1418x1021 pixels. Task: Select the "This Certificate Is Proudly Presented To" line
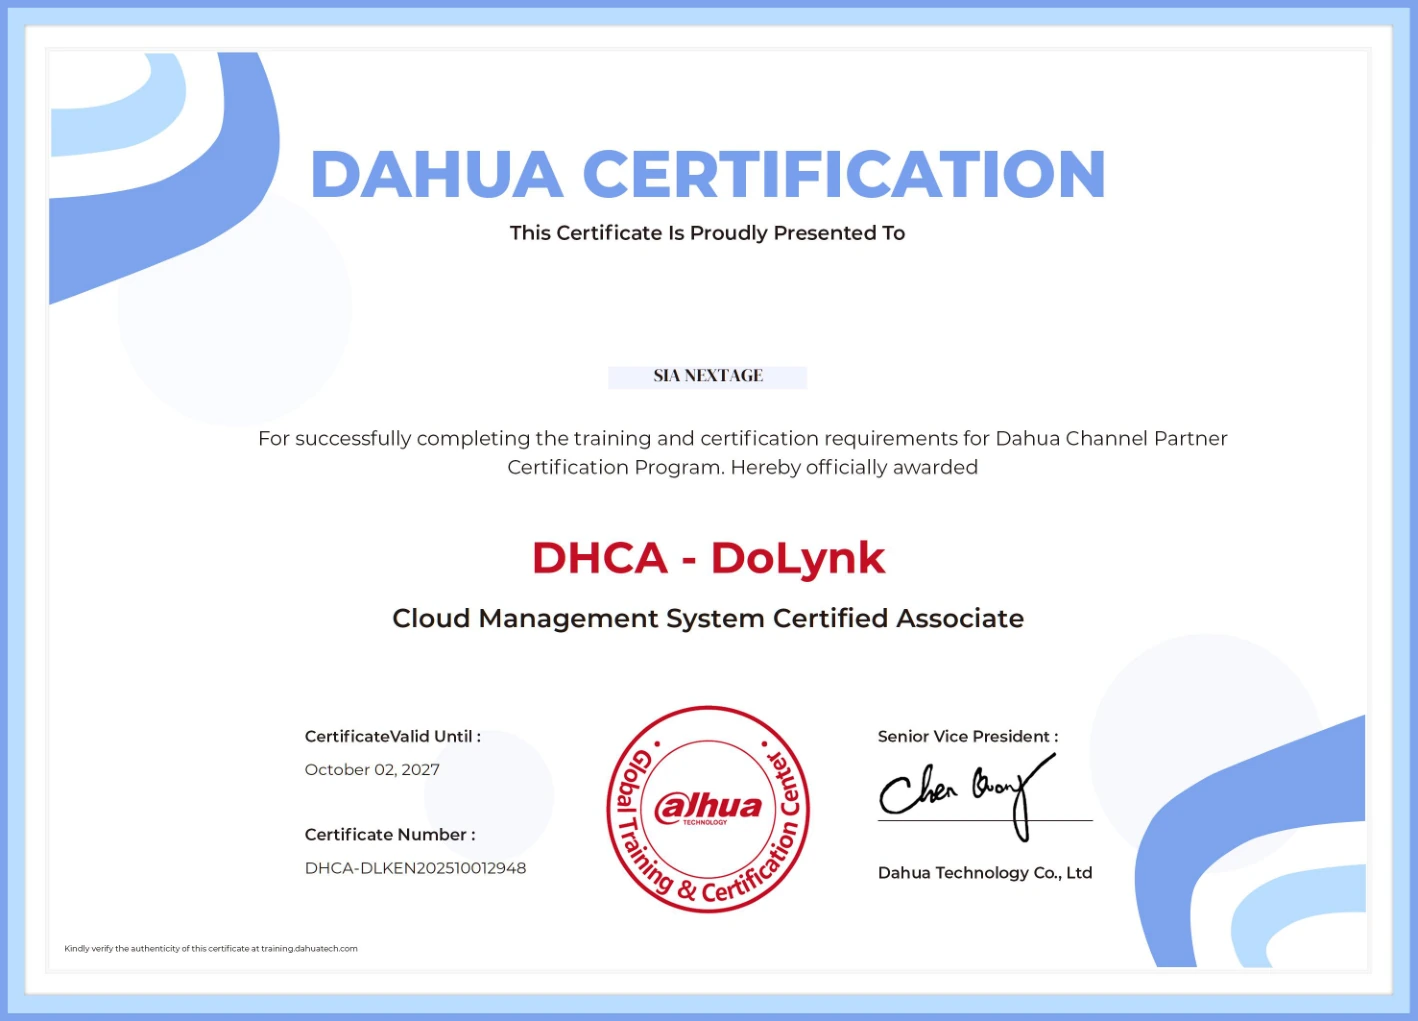pyautogui.click(x=707, y=233)
